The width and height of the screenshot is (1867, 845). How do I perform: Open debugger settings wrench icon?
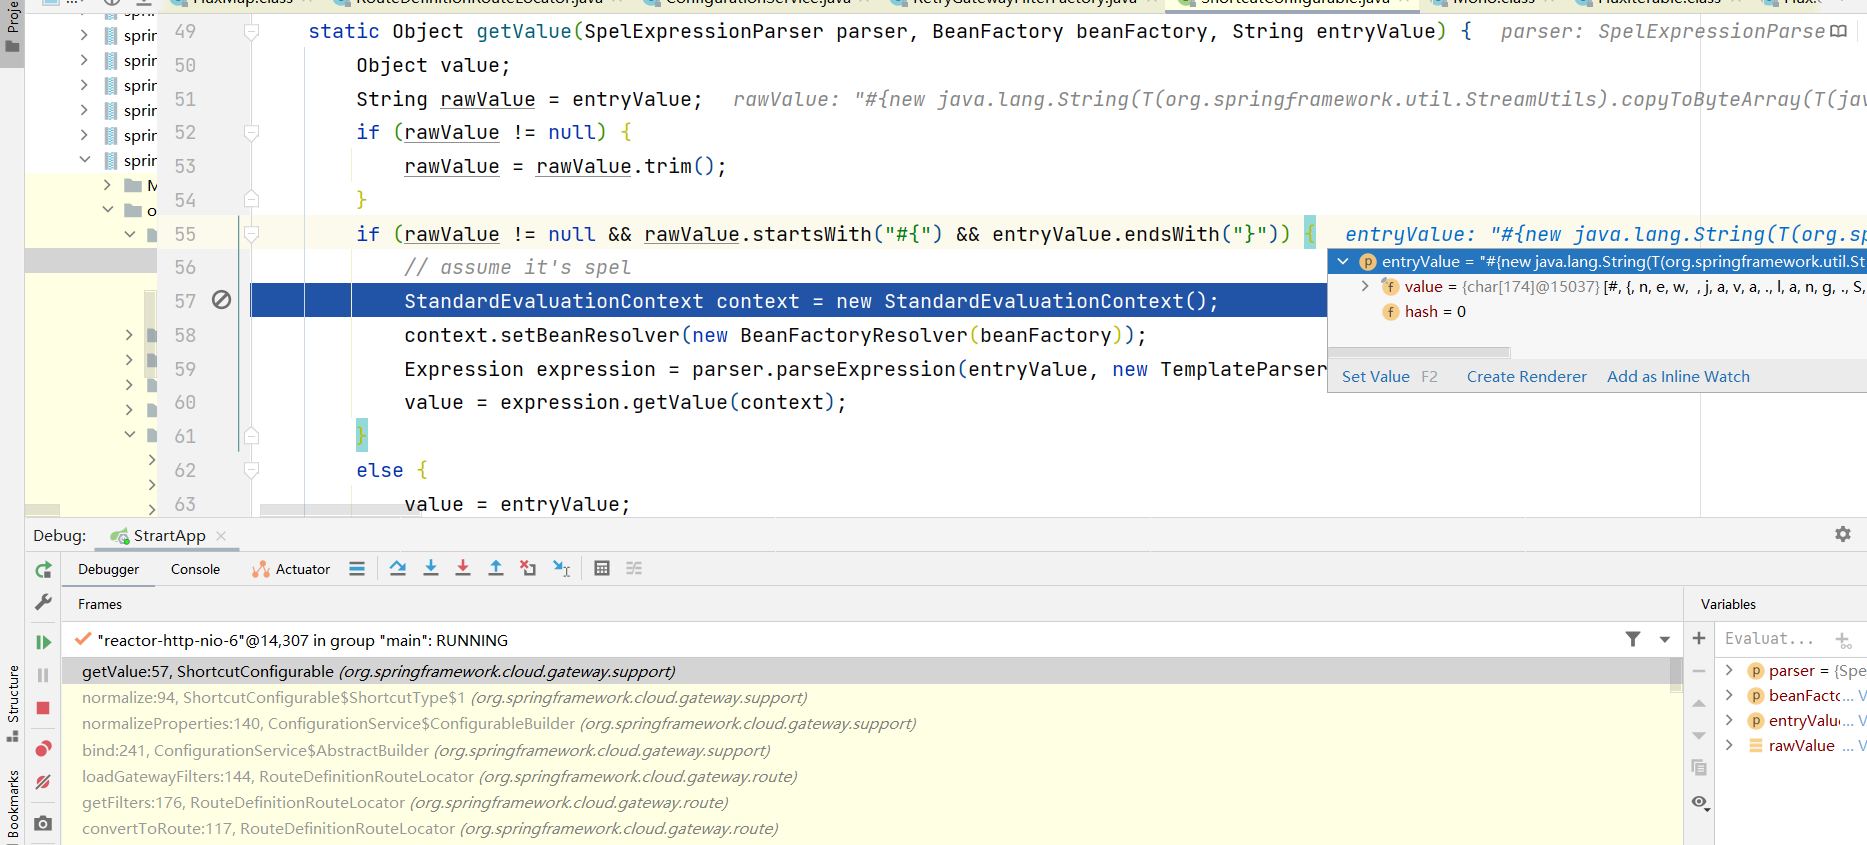(x=43, y=602)
